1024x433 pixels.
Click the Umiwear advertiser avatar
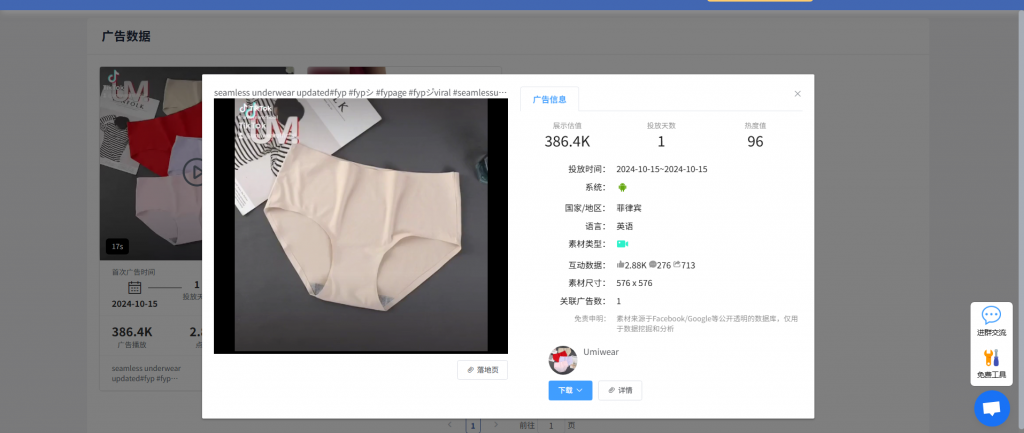coord(563,361)
